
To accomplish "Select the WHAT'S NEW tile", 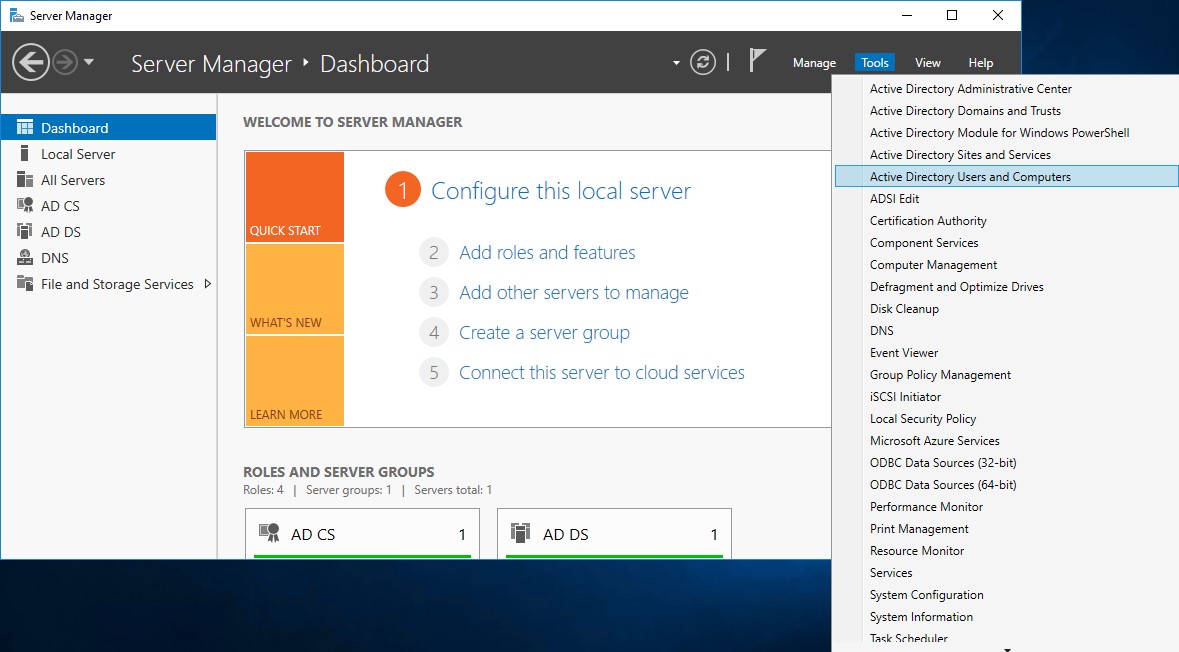I will [x=295, y=289].
